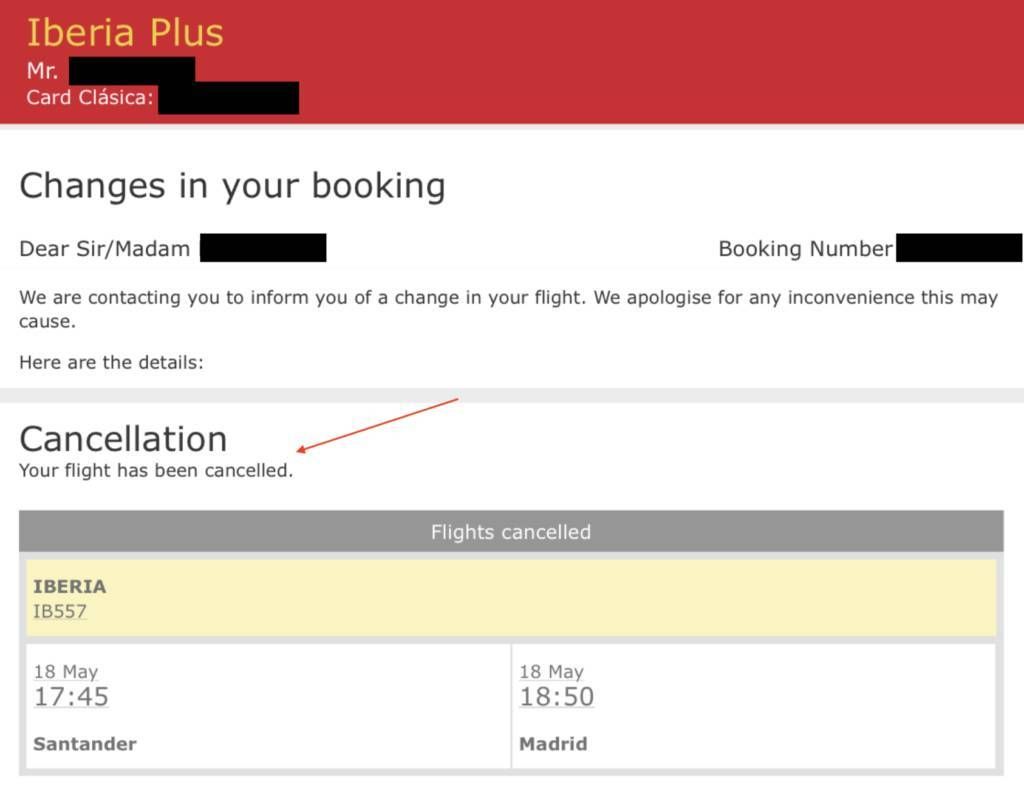The height and width of the screenshot is (787, 1024).
Task: Click the Iberia Plus header title
Action: point(125,33)
